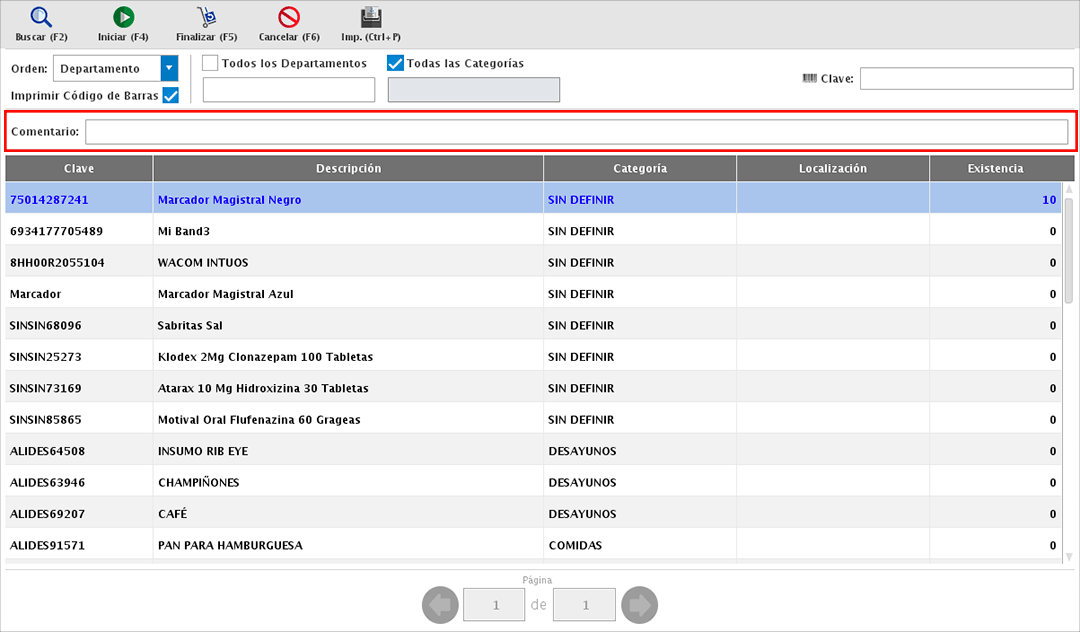Start inventory with Iniciar play icon

click(x=123, y=17)
